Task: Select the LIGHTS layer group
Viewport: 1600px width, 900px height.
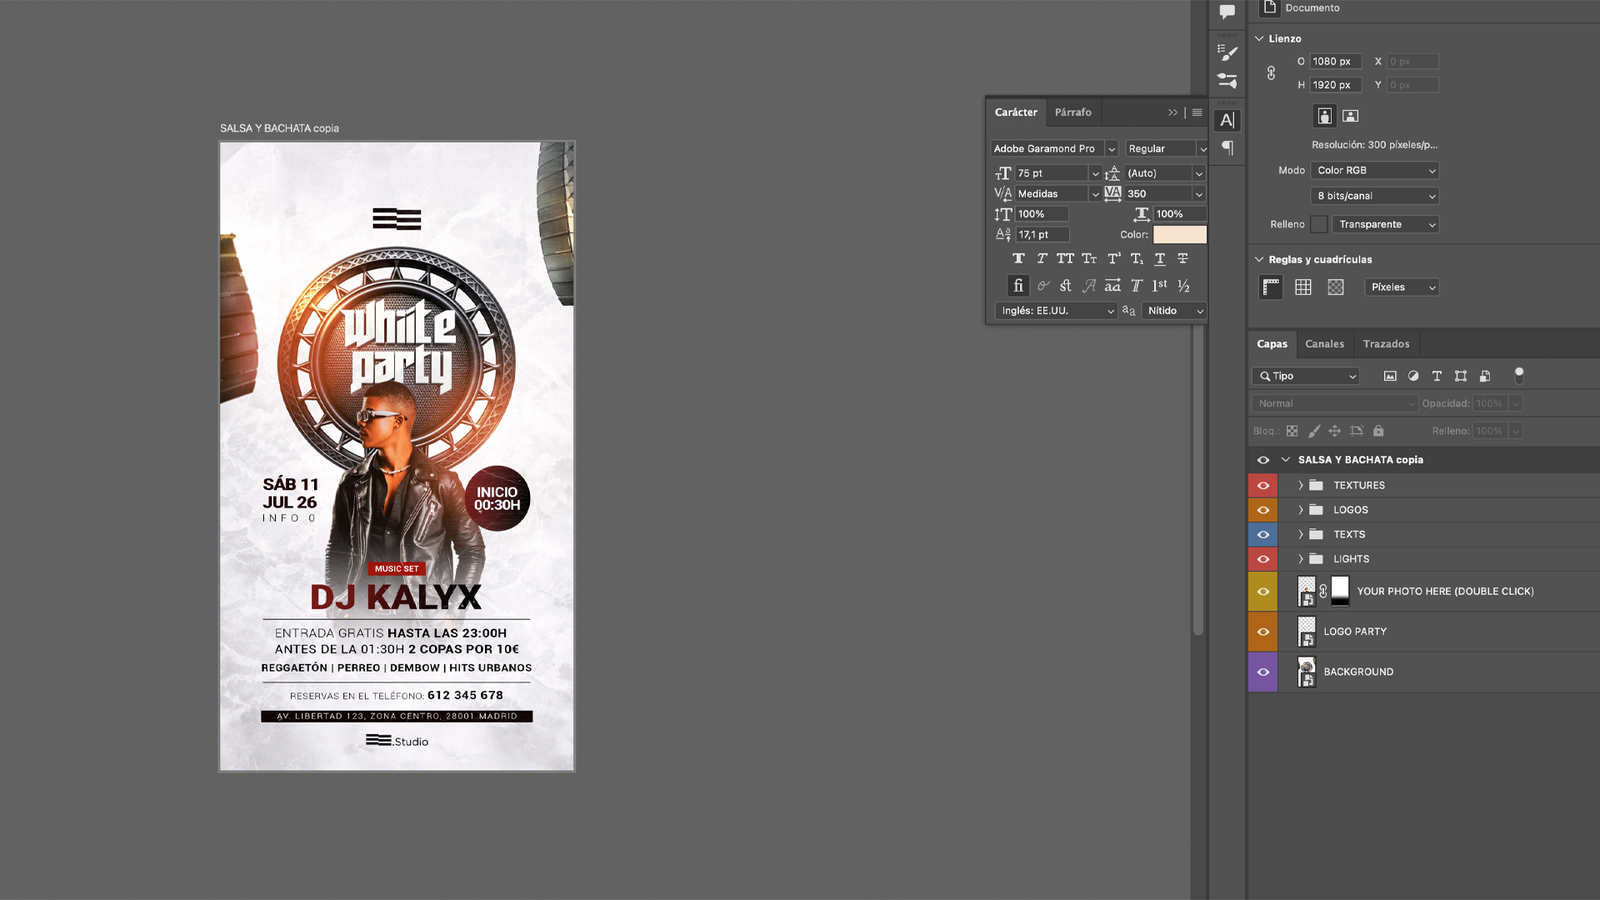Action: click(x=1351, y=559)
